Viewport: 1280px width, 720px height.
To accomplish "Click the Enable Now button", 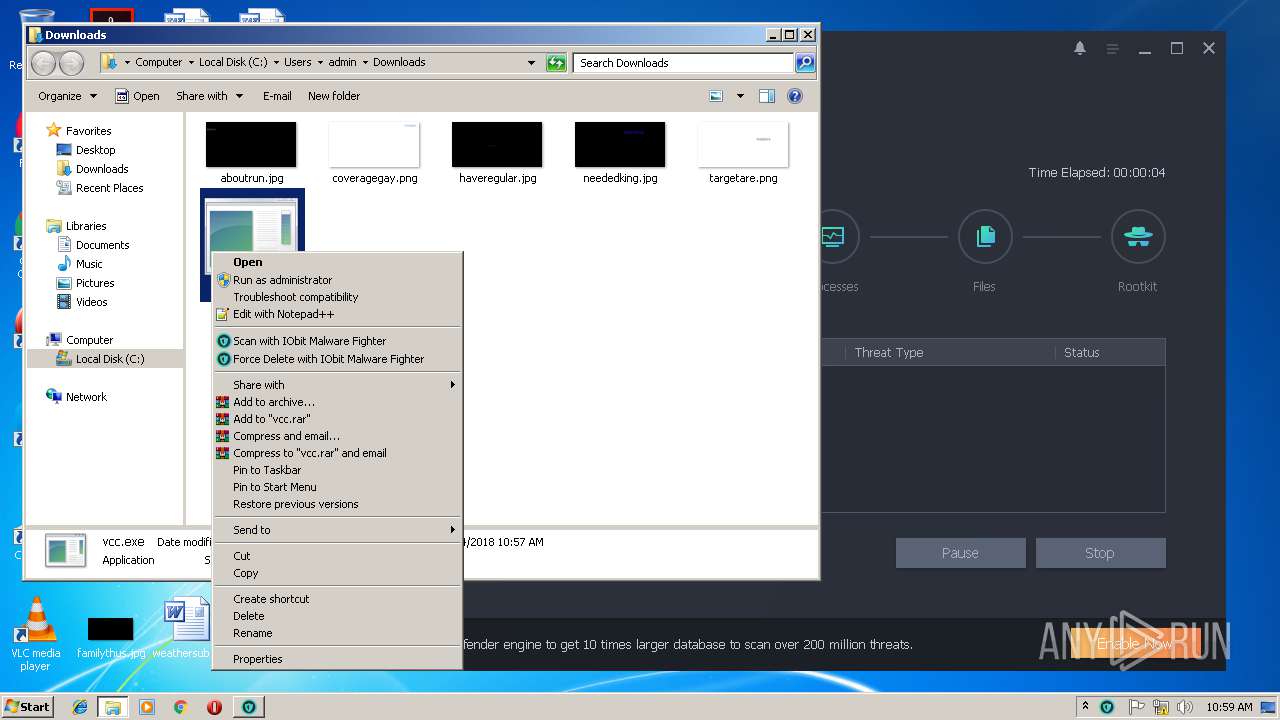I will point(1135,644).
